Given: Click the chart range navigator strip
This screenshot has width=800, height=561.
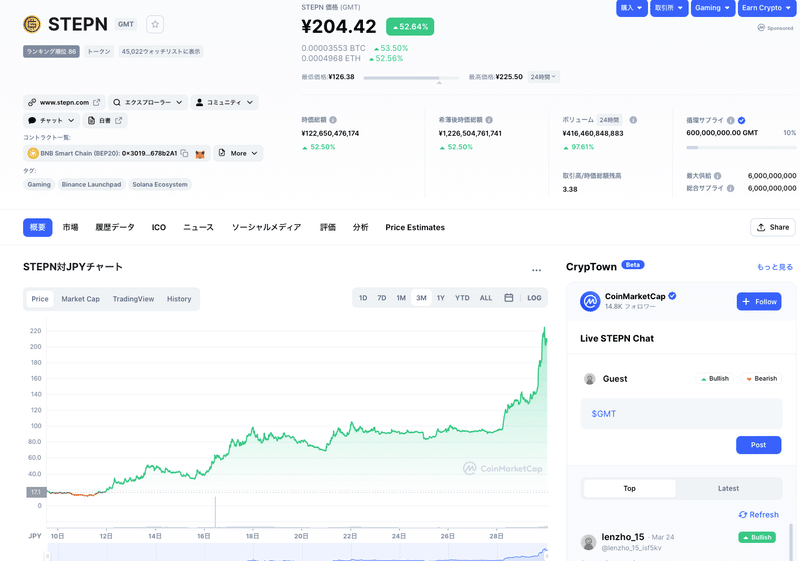Looking at the screenshot, I should click(x=297, y=553).
